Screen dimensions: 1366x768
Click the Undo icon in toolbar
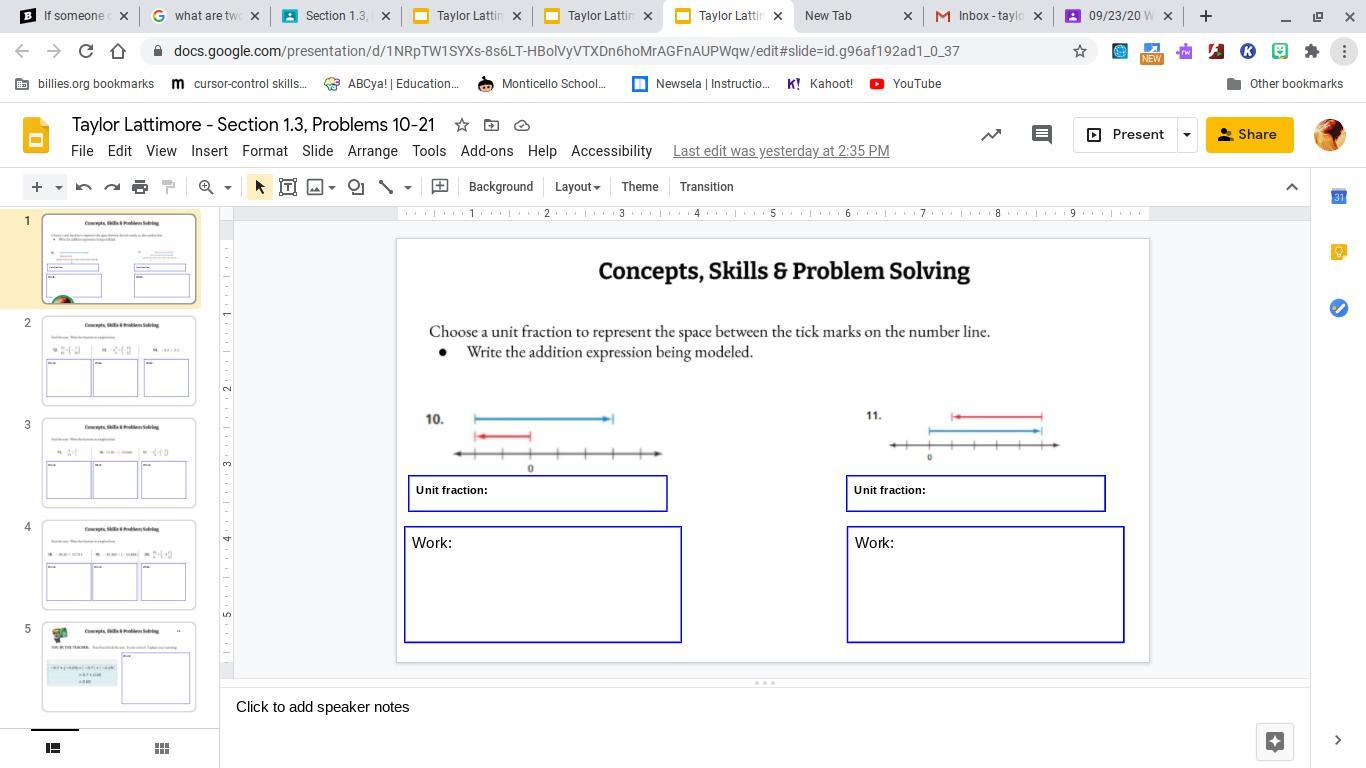click(x=84, y=187)
